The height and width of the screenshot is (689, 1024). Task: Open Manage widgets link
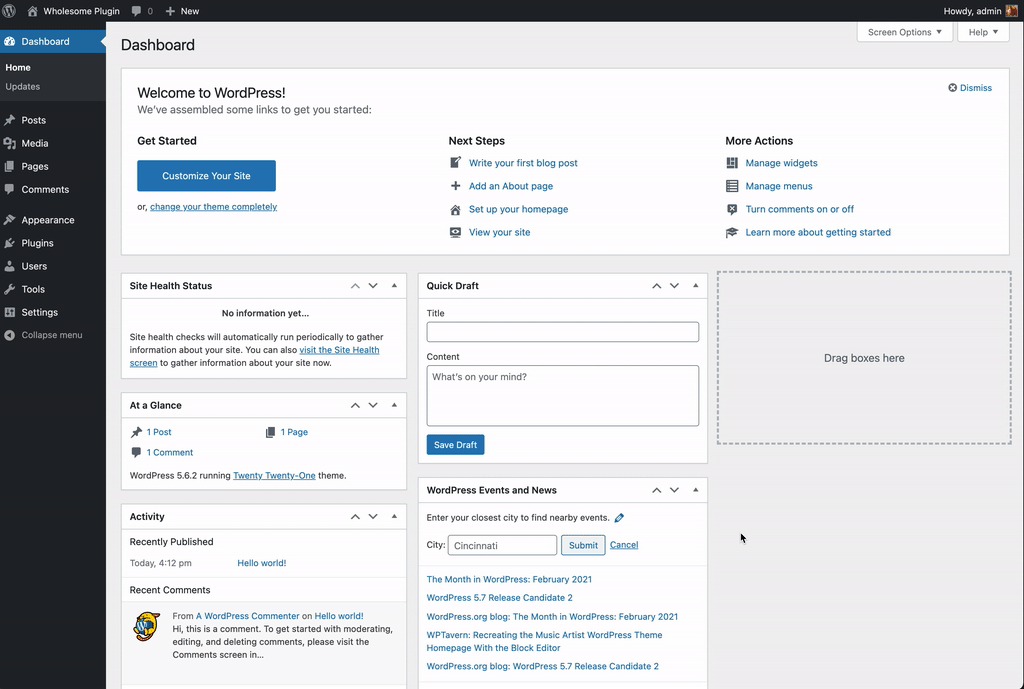(x=782, y=163)
